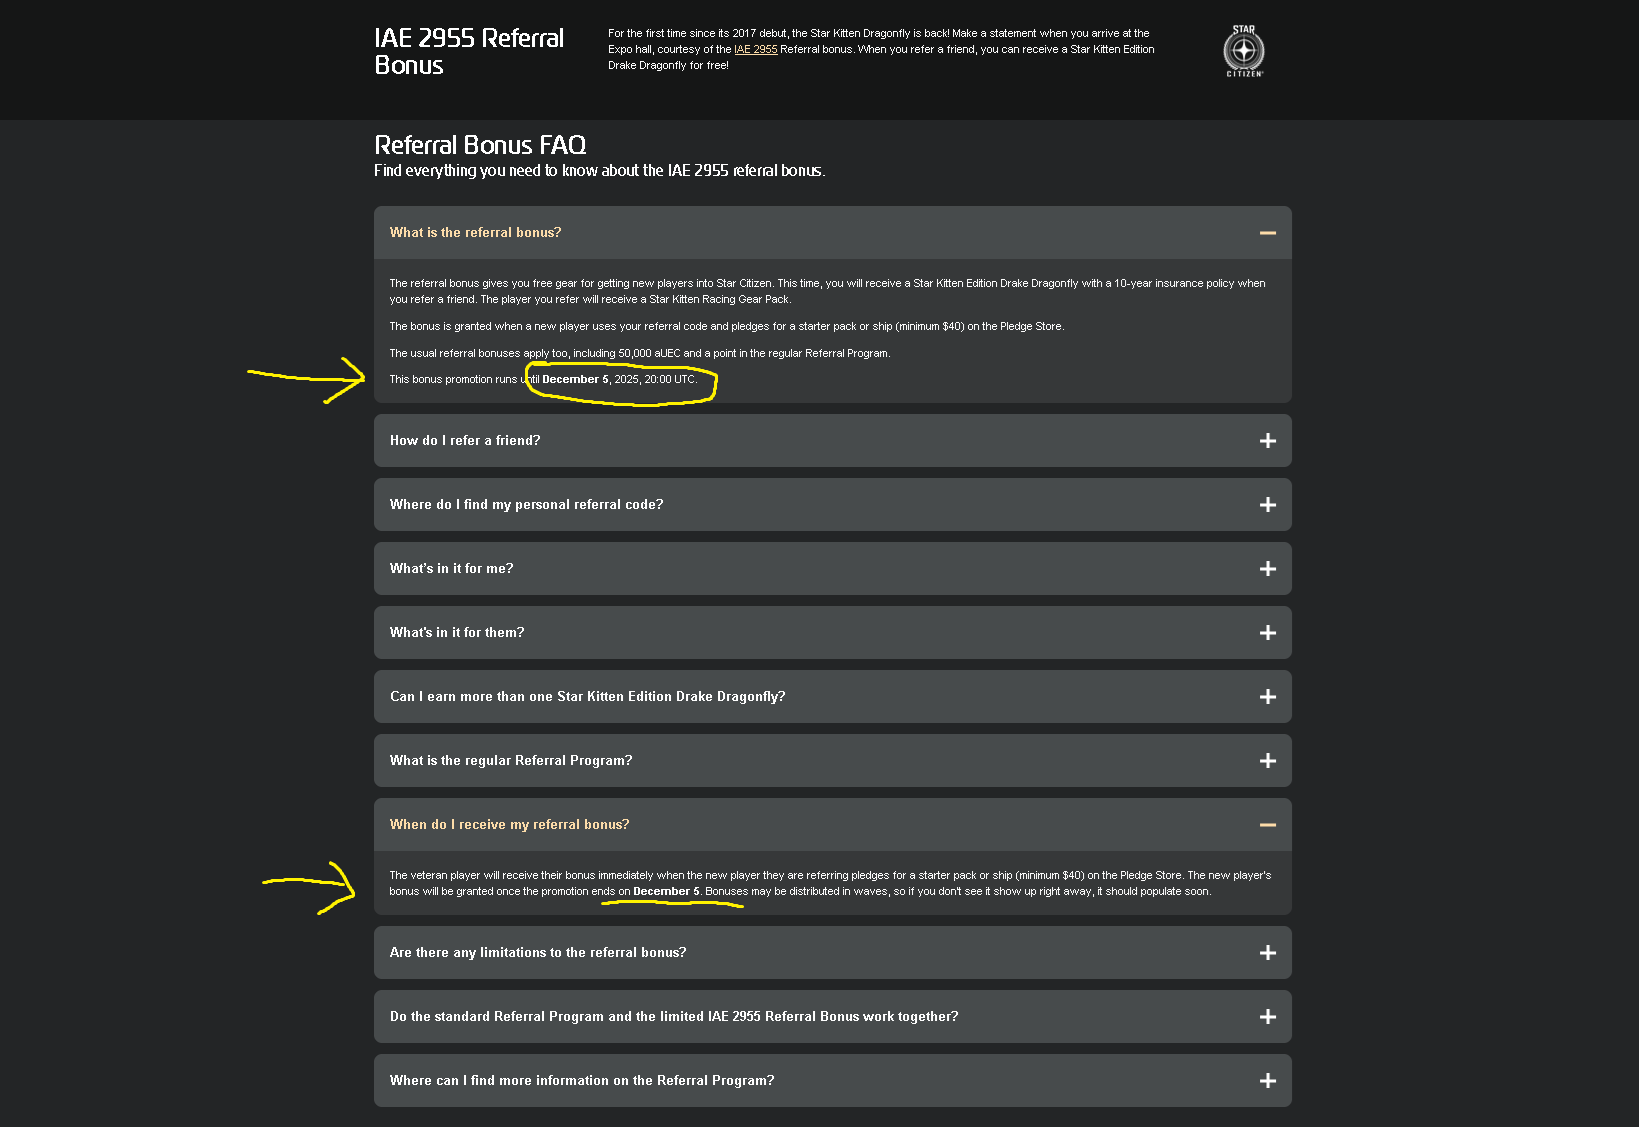Click the "When do I receive my referral bonus?" title
The width and height of the screenshot is (1639, 1127).
point(510,825)
